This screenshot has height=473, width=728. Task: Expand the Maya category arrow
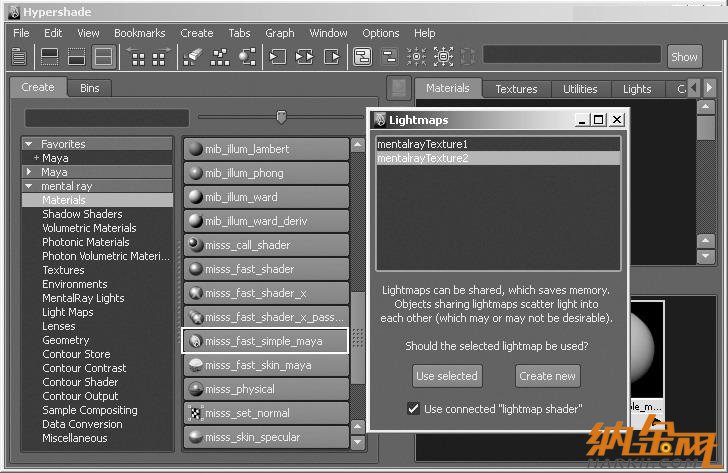click(29, 172)
